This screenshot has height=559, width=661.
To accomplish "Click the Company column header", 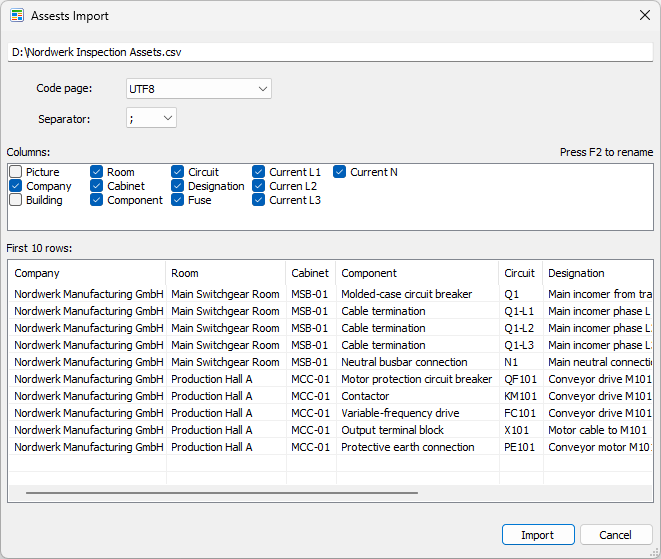I will click(x=87, y=273).
